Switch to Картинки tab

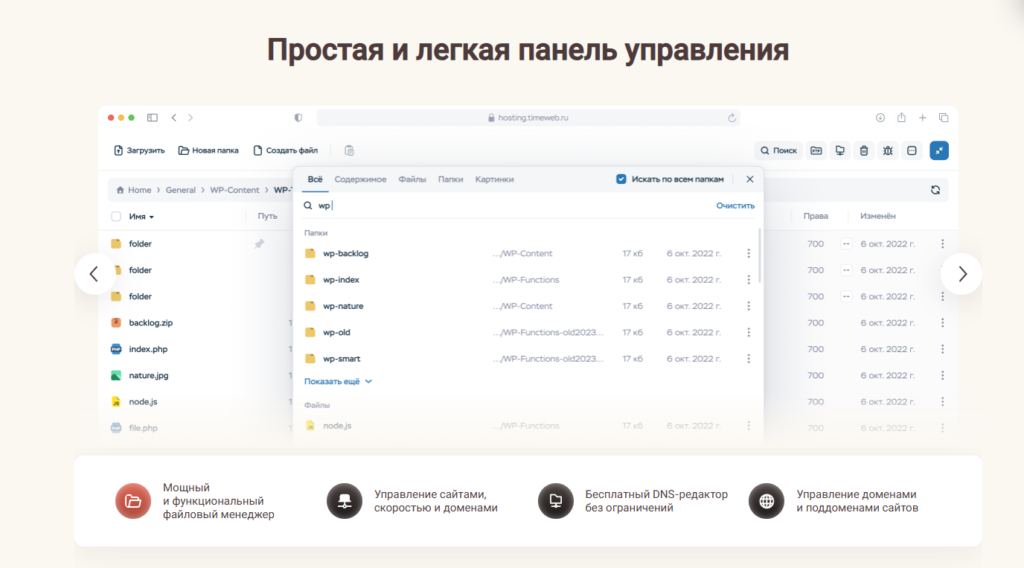[x=494, y=179]
